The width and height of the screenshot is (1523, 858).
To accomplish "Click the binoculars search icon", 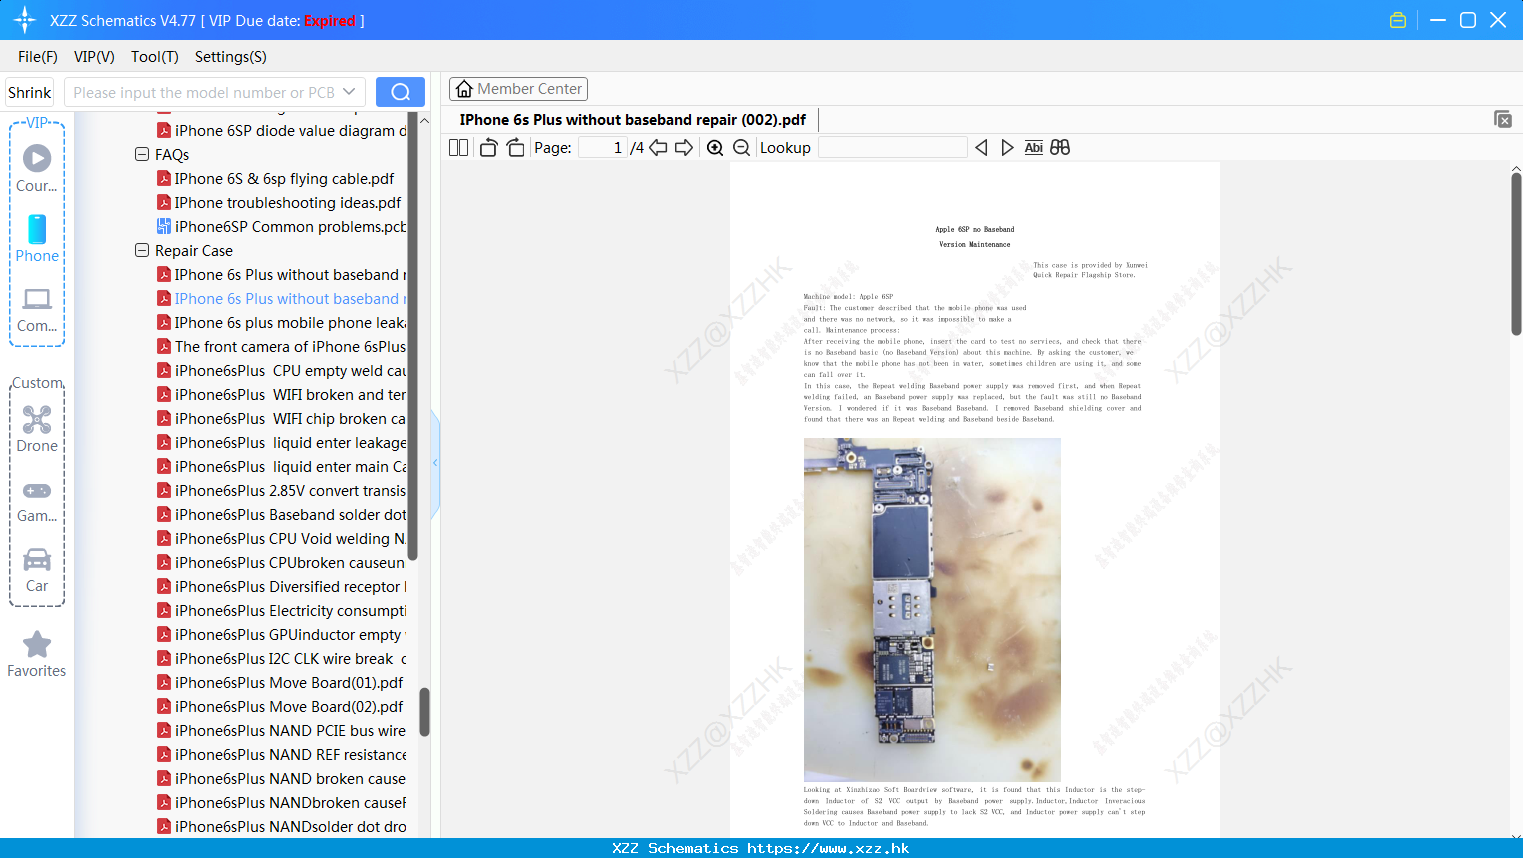I will 1060,148.
